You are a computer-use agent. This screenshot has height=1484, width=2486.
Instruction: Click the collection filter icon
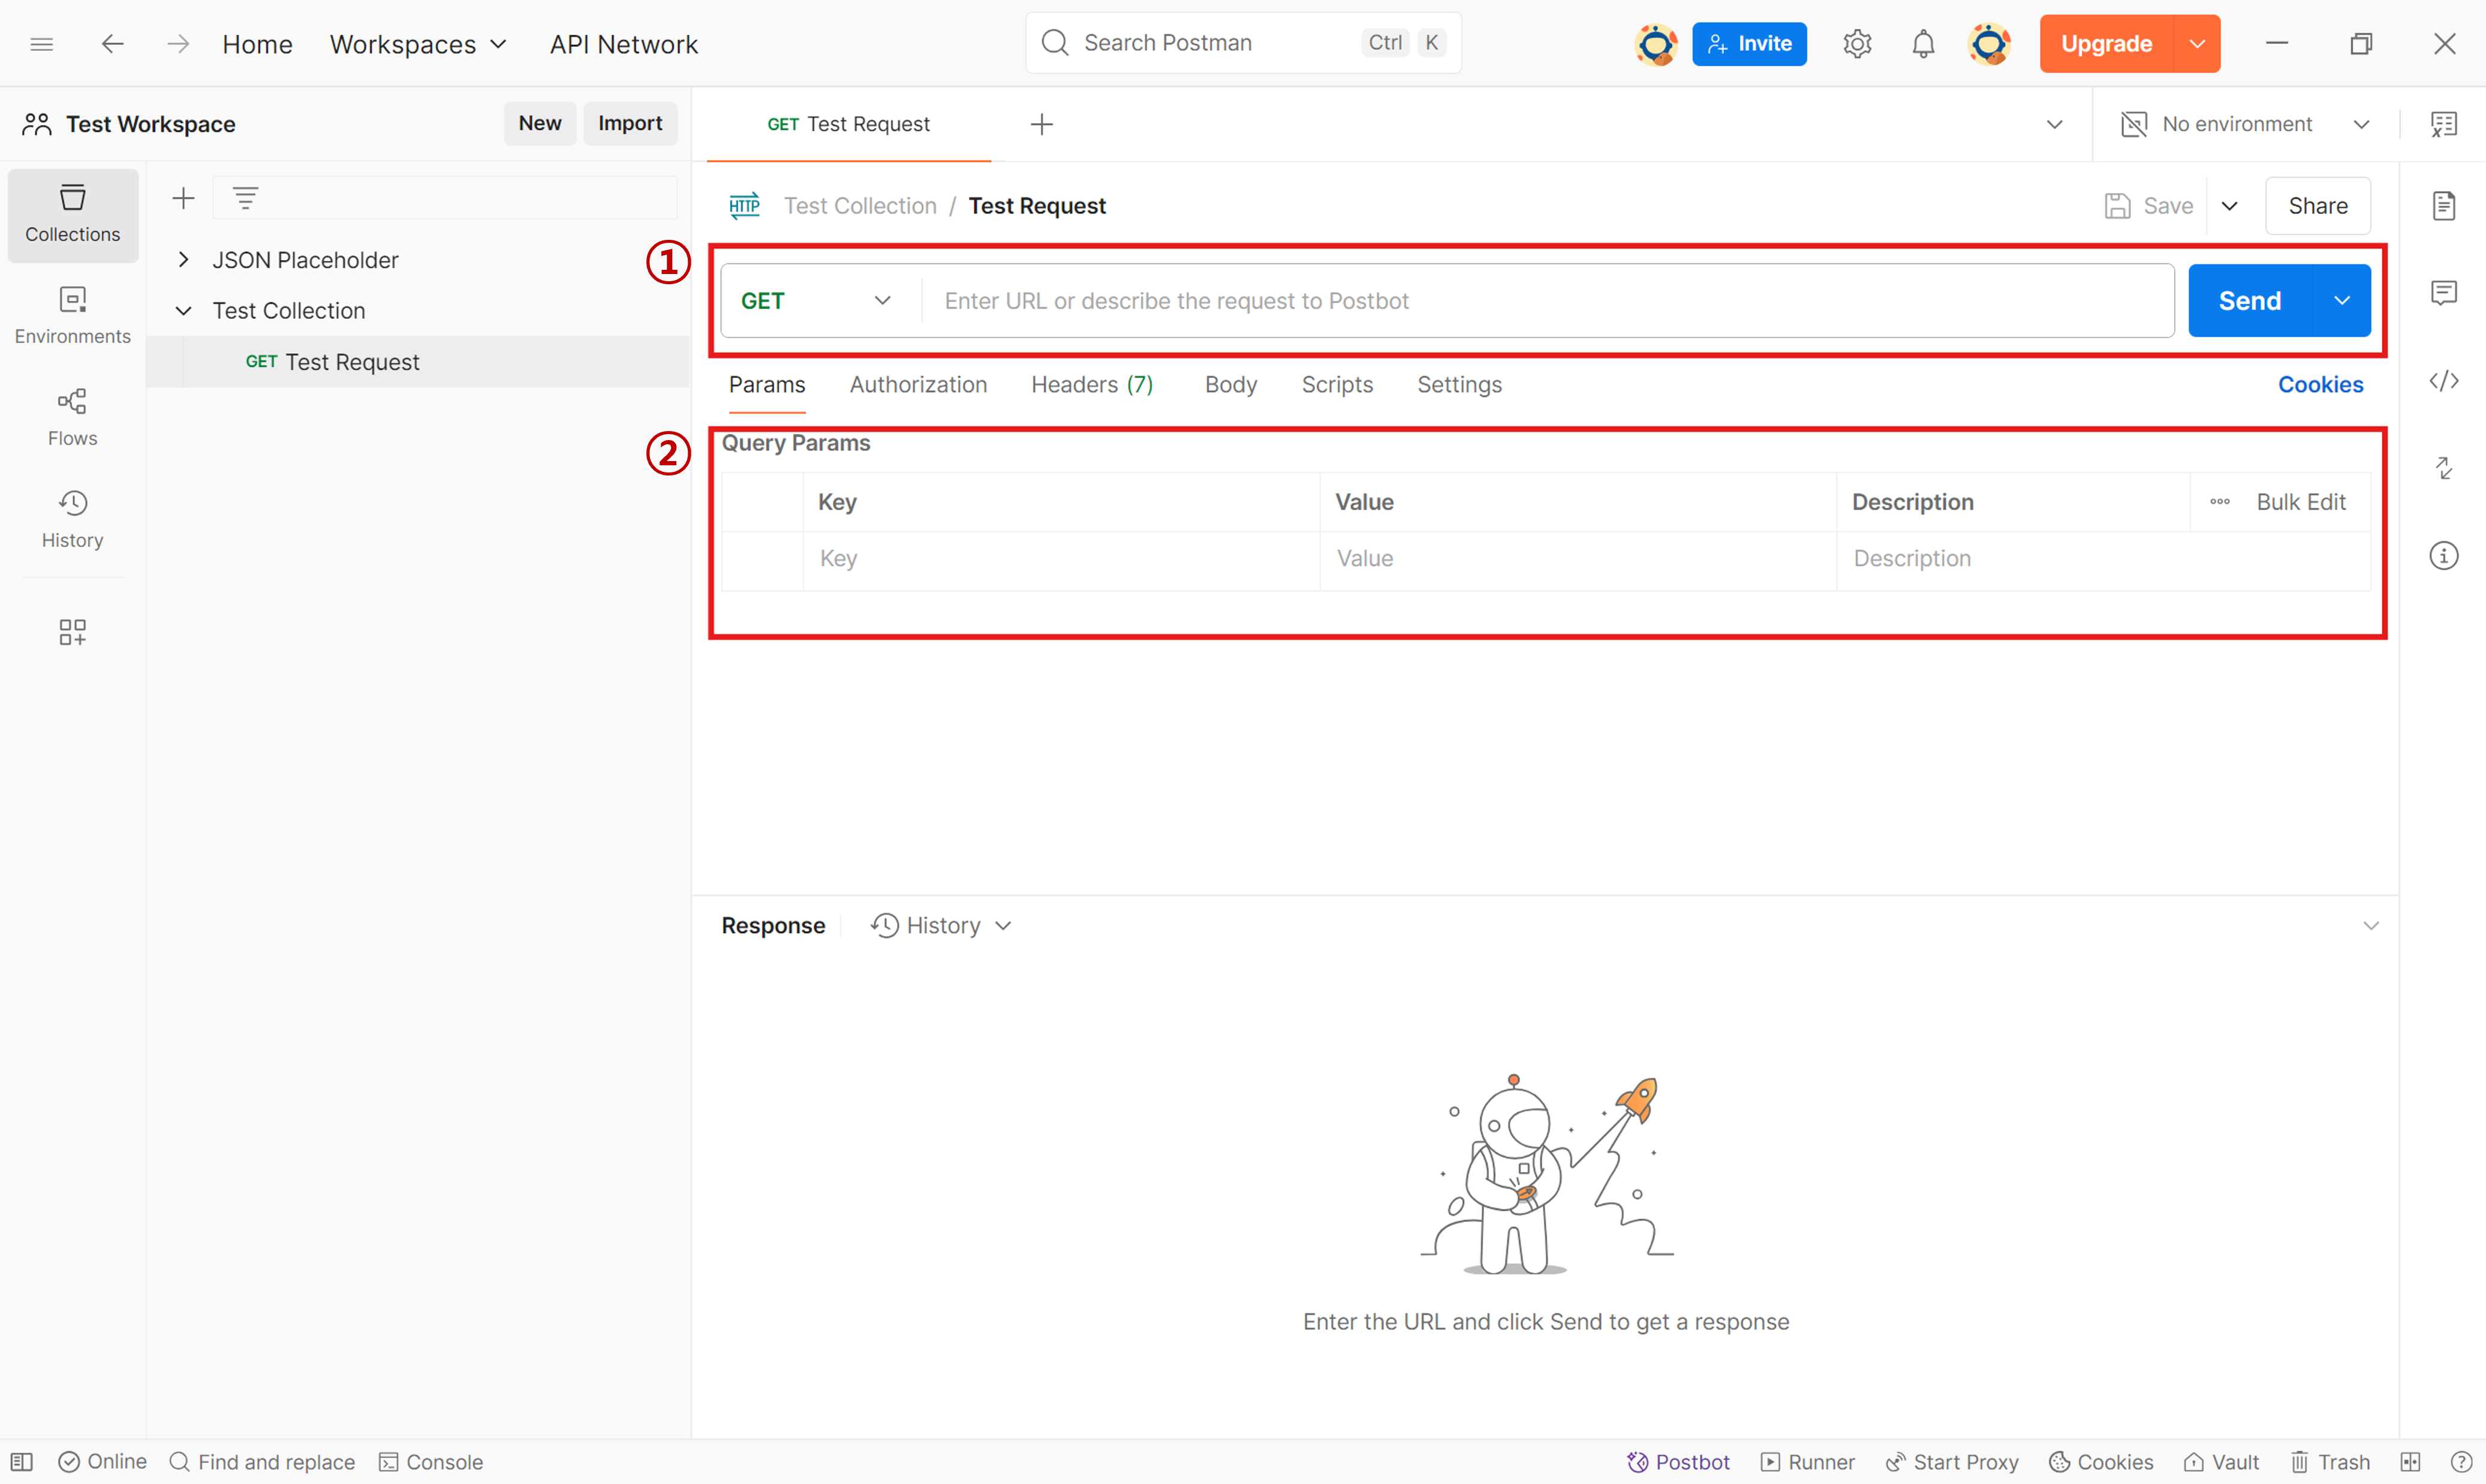tap(246, 198)
